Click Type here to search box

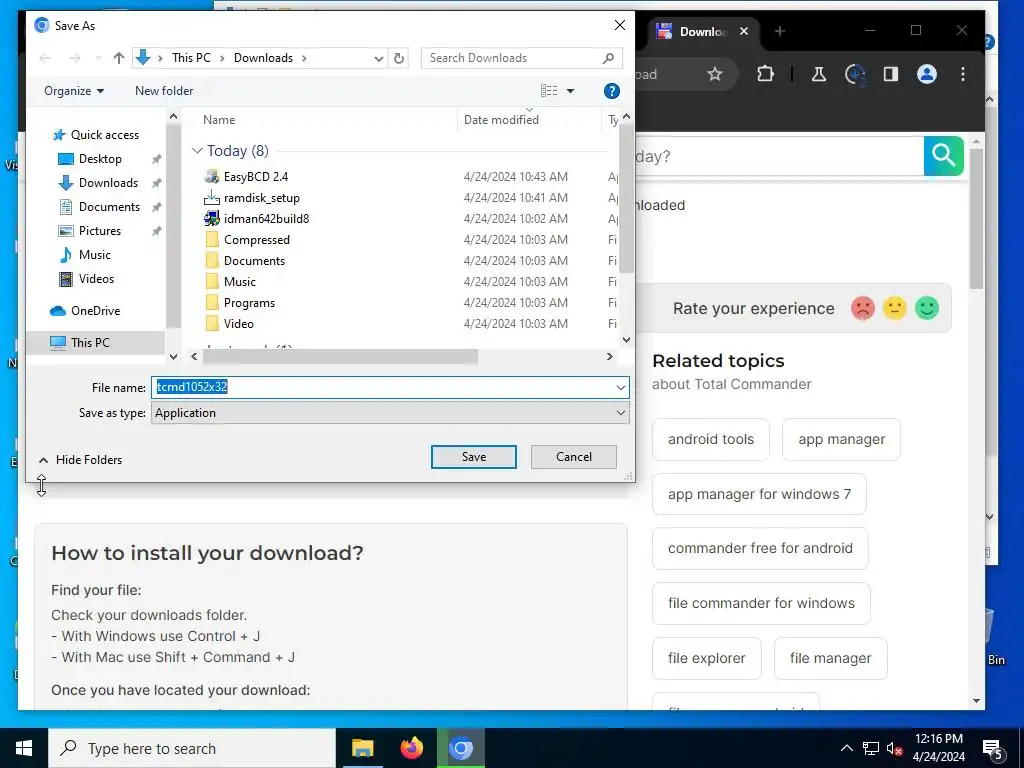click(191, 748)
